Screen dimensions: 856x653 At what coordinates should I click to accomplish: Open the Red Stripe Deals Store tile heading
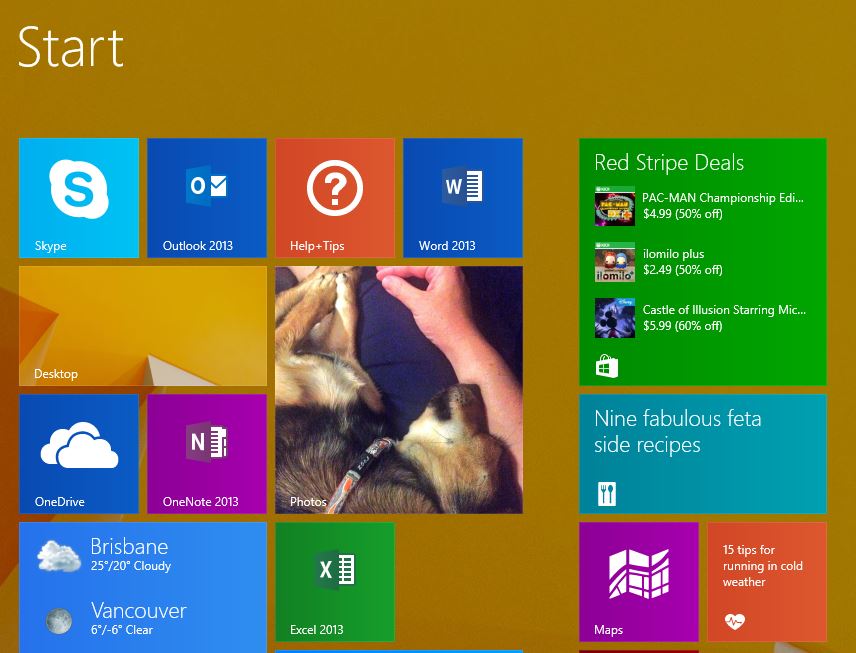(x=669, y=163)
